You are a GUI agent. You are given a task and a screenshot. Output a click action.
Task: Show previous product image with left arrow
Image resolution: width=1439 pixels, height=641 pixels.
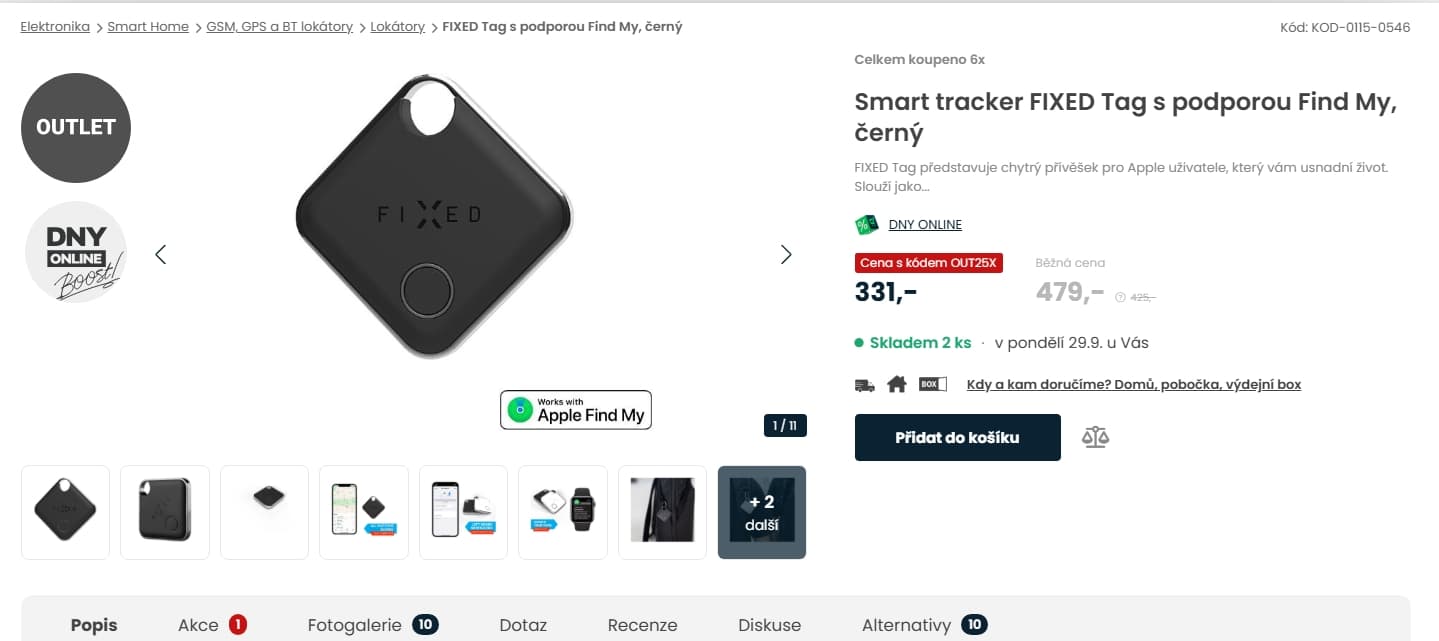click(x=161, y=255)
